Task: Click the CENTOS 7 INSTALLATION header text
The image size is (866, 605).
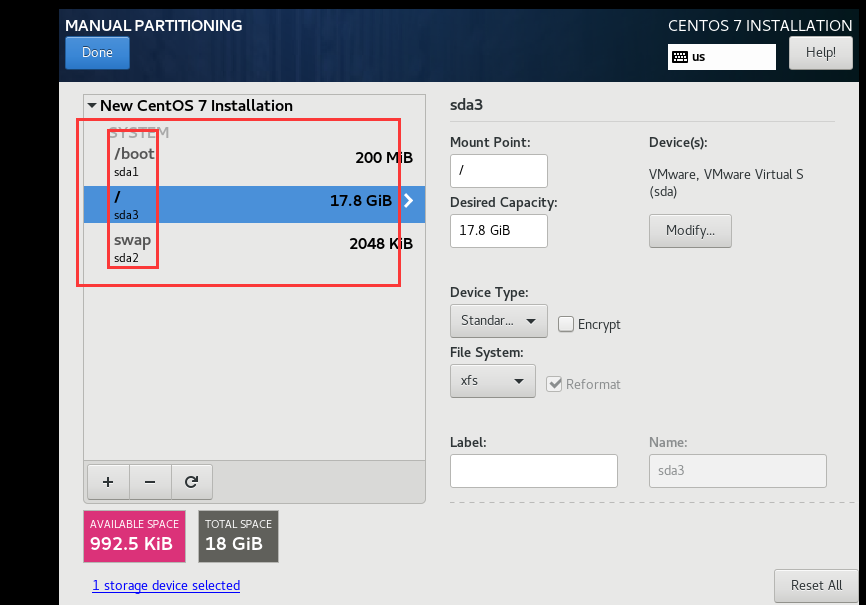Action: coord(760,25)
